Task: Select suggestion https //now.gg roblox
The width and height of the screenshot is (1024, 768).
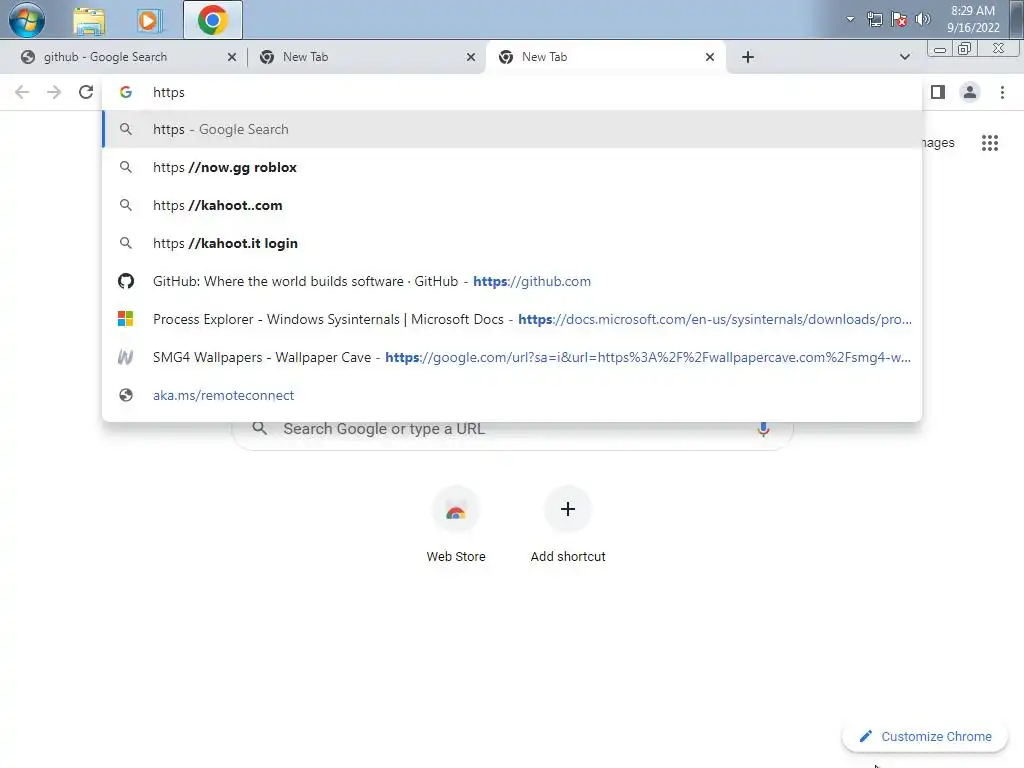Action: tap(512, 167)
